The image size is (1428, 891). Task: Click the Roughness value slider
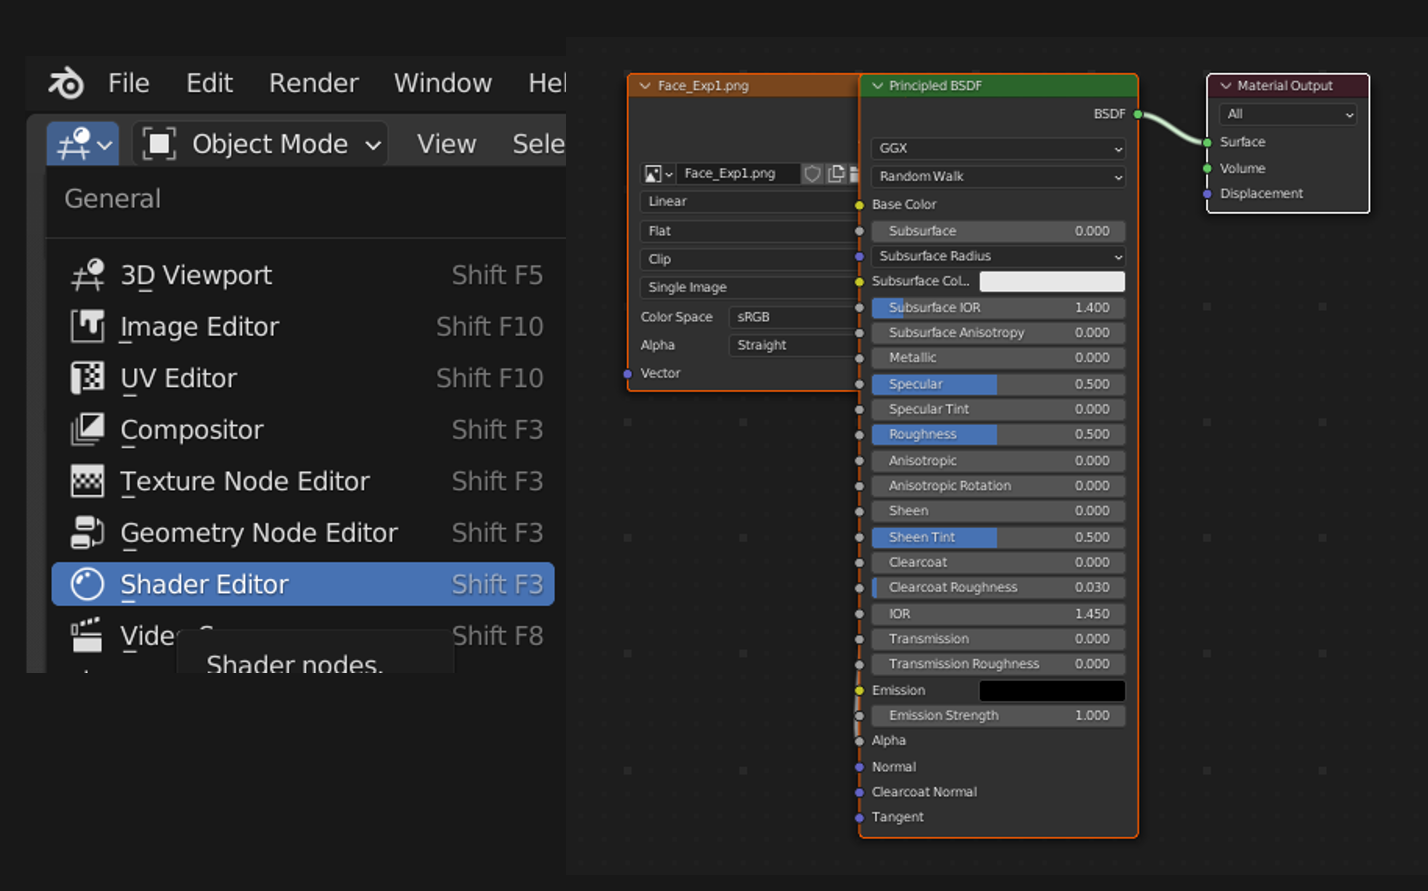point(998,434)
